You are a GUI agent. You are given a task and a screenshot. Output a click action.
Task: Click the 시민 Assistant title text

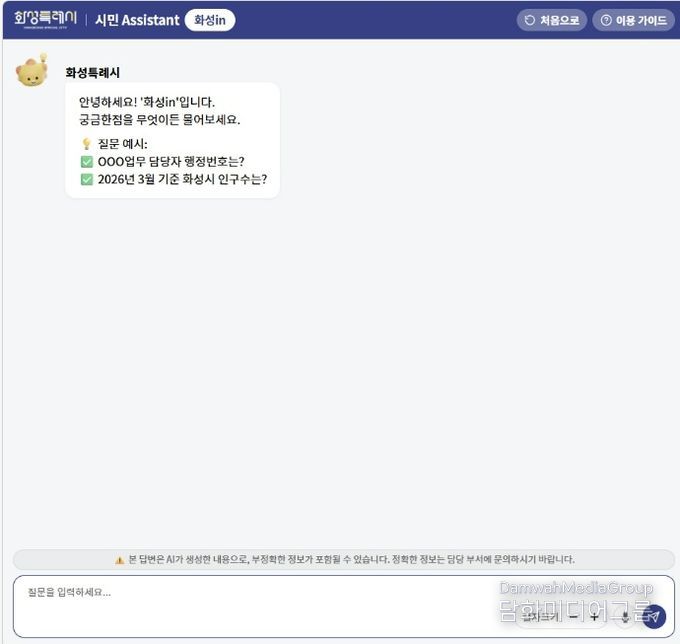[137, 20]
